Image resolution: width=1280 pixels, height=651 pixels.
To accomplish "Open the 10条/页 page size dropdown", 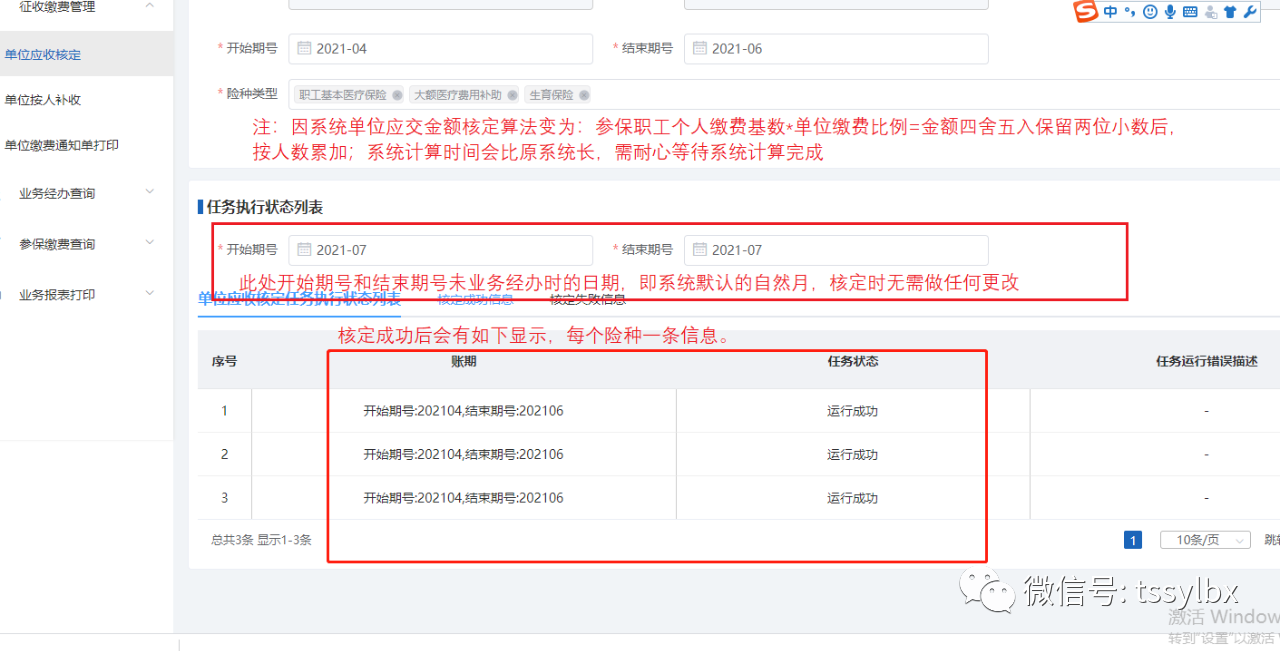I will click(x=1205, y=540).
